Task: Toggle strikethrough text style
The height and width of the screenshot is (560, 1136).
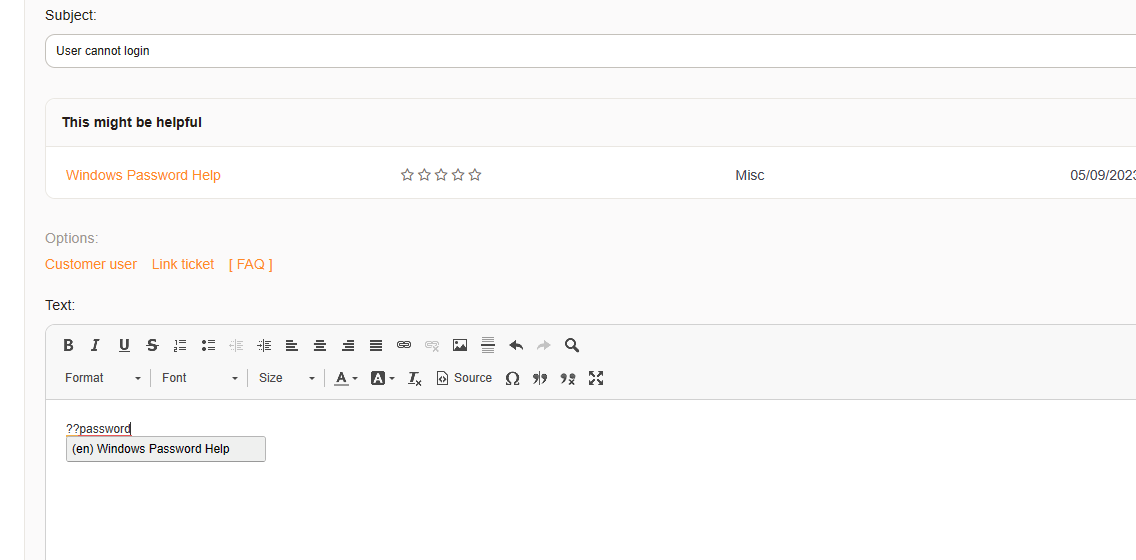Action: [152, 345]
